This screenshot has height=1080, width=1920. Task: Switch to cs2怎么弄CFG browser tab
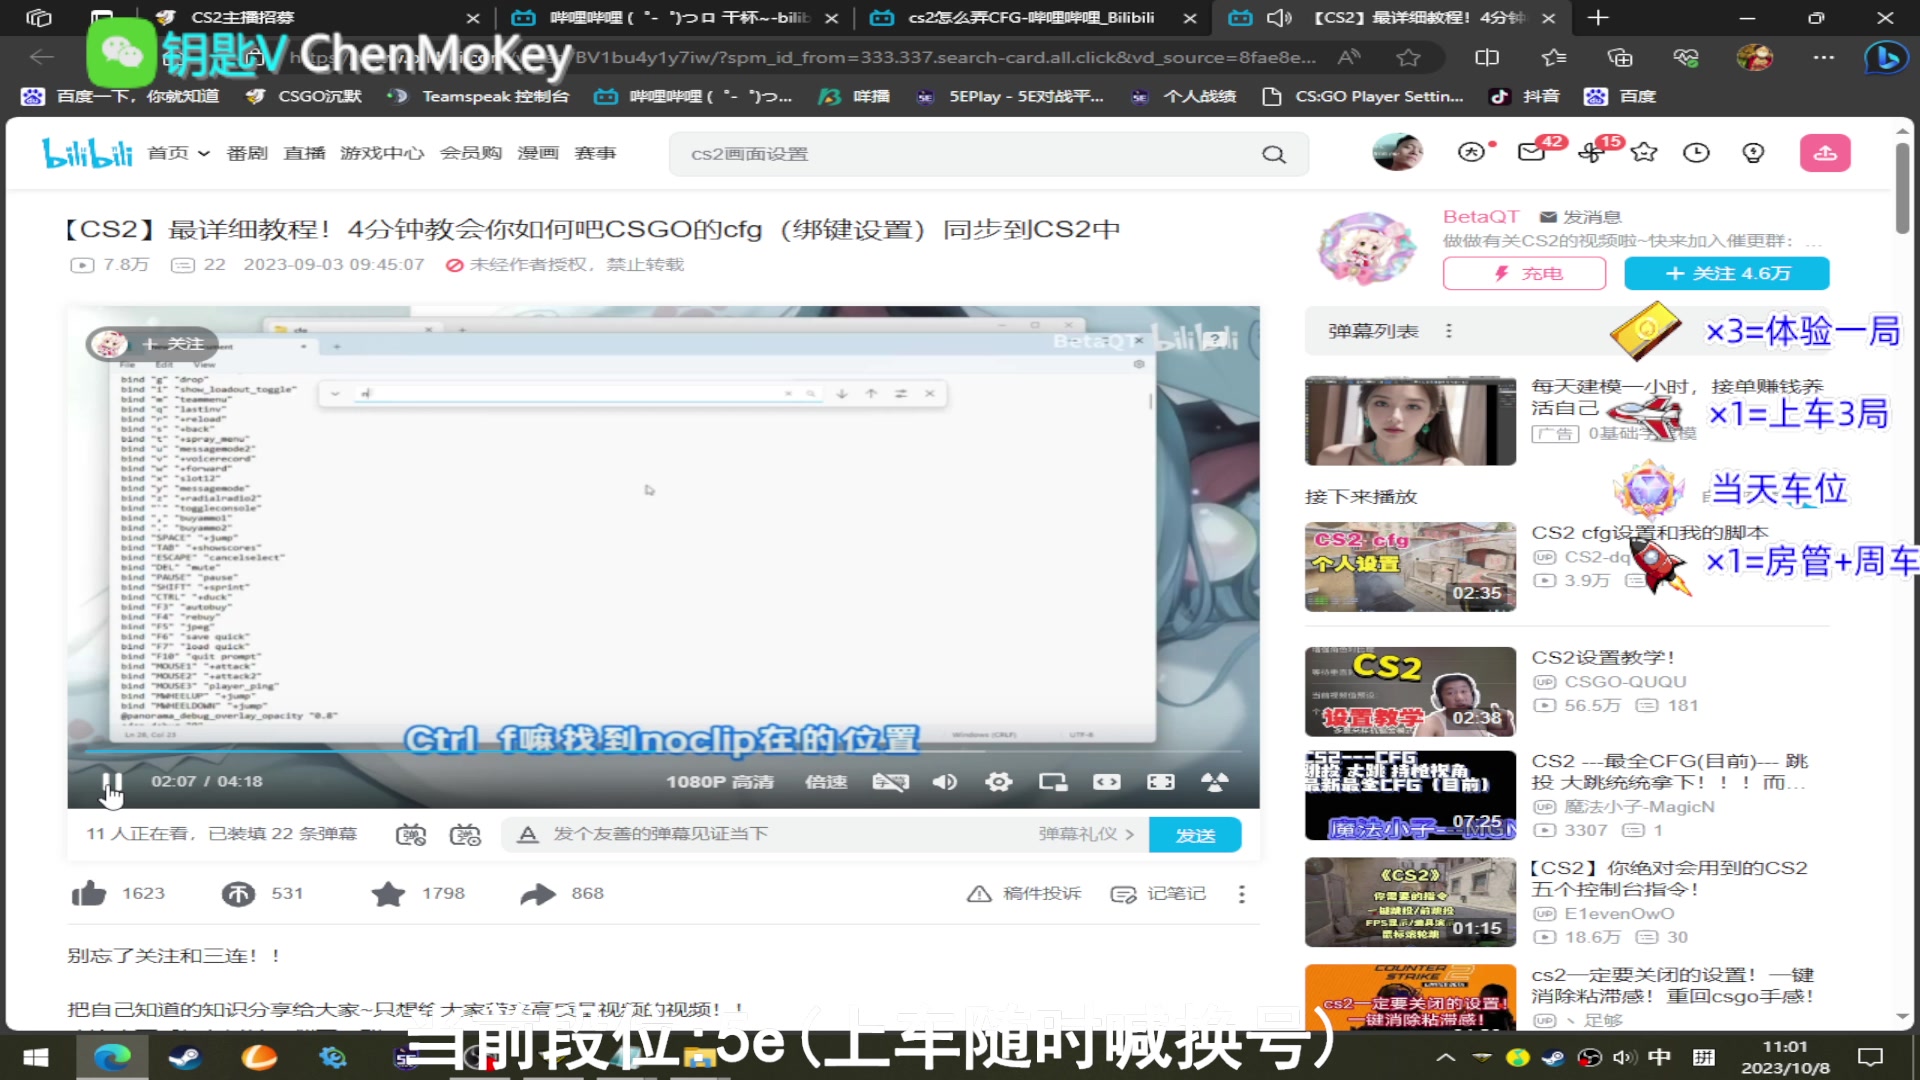click(1031, 18)
